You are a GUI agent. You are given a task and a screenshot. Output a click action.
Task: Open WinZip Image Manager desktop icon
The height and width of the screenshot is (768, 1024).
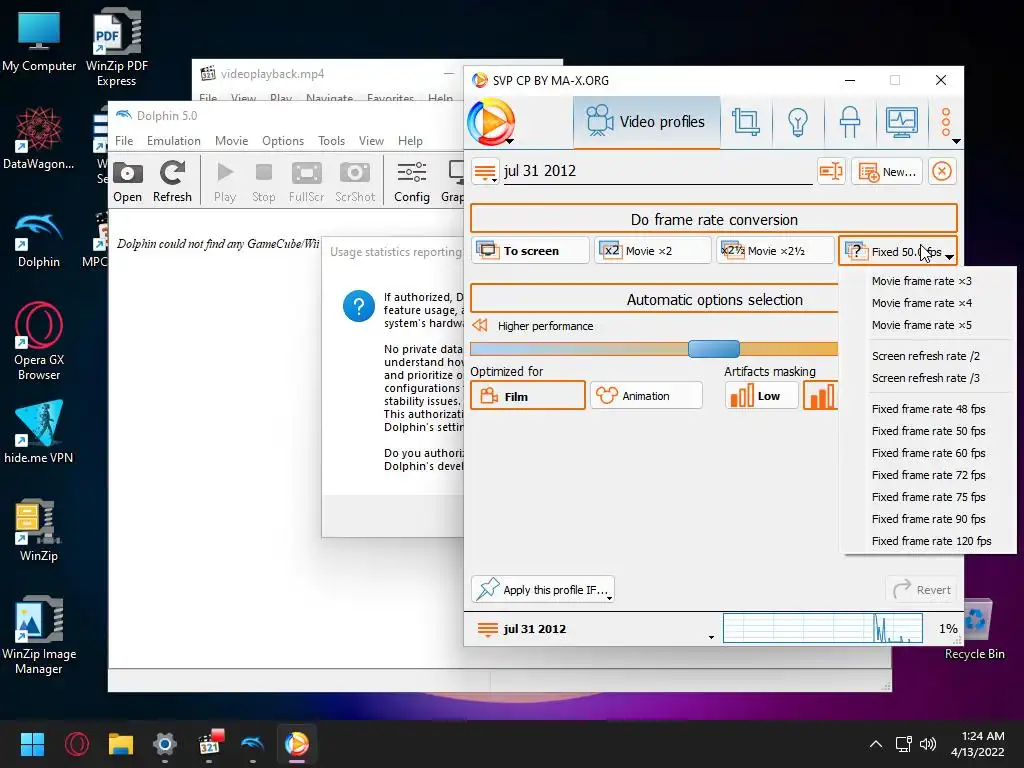tap(39, 635)
